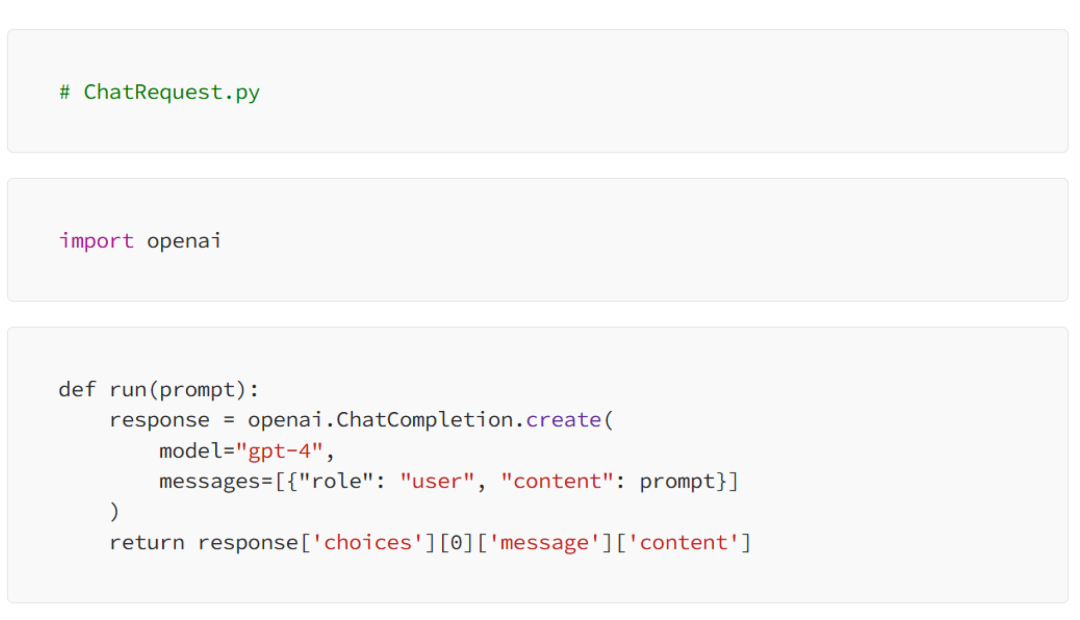Click the 'content' string in return line
The width and height of the screenshot is (1080, 620).
(687, 543)
